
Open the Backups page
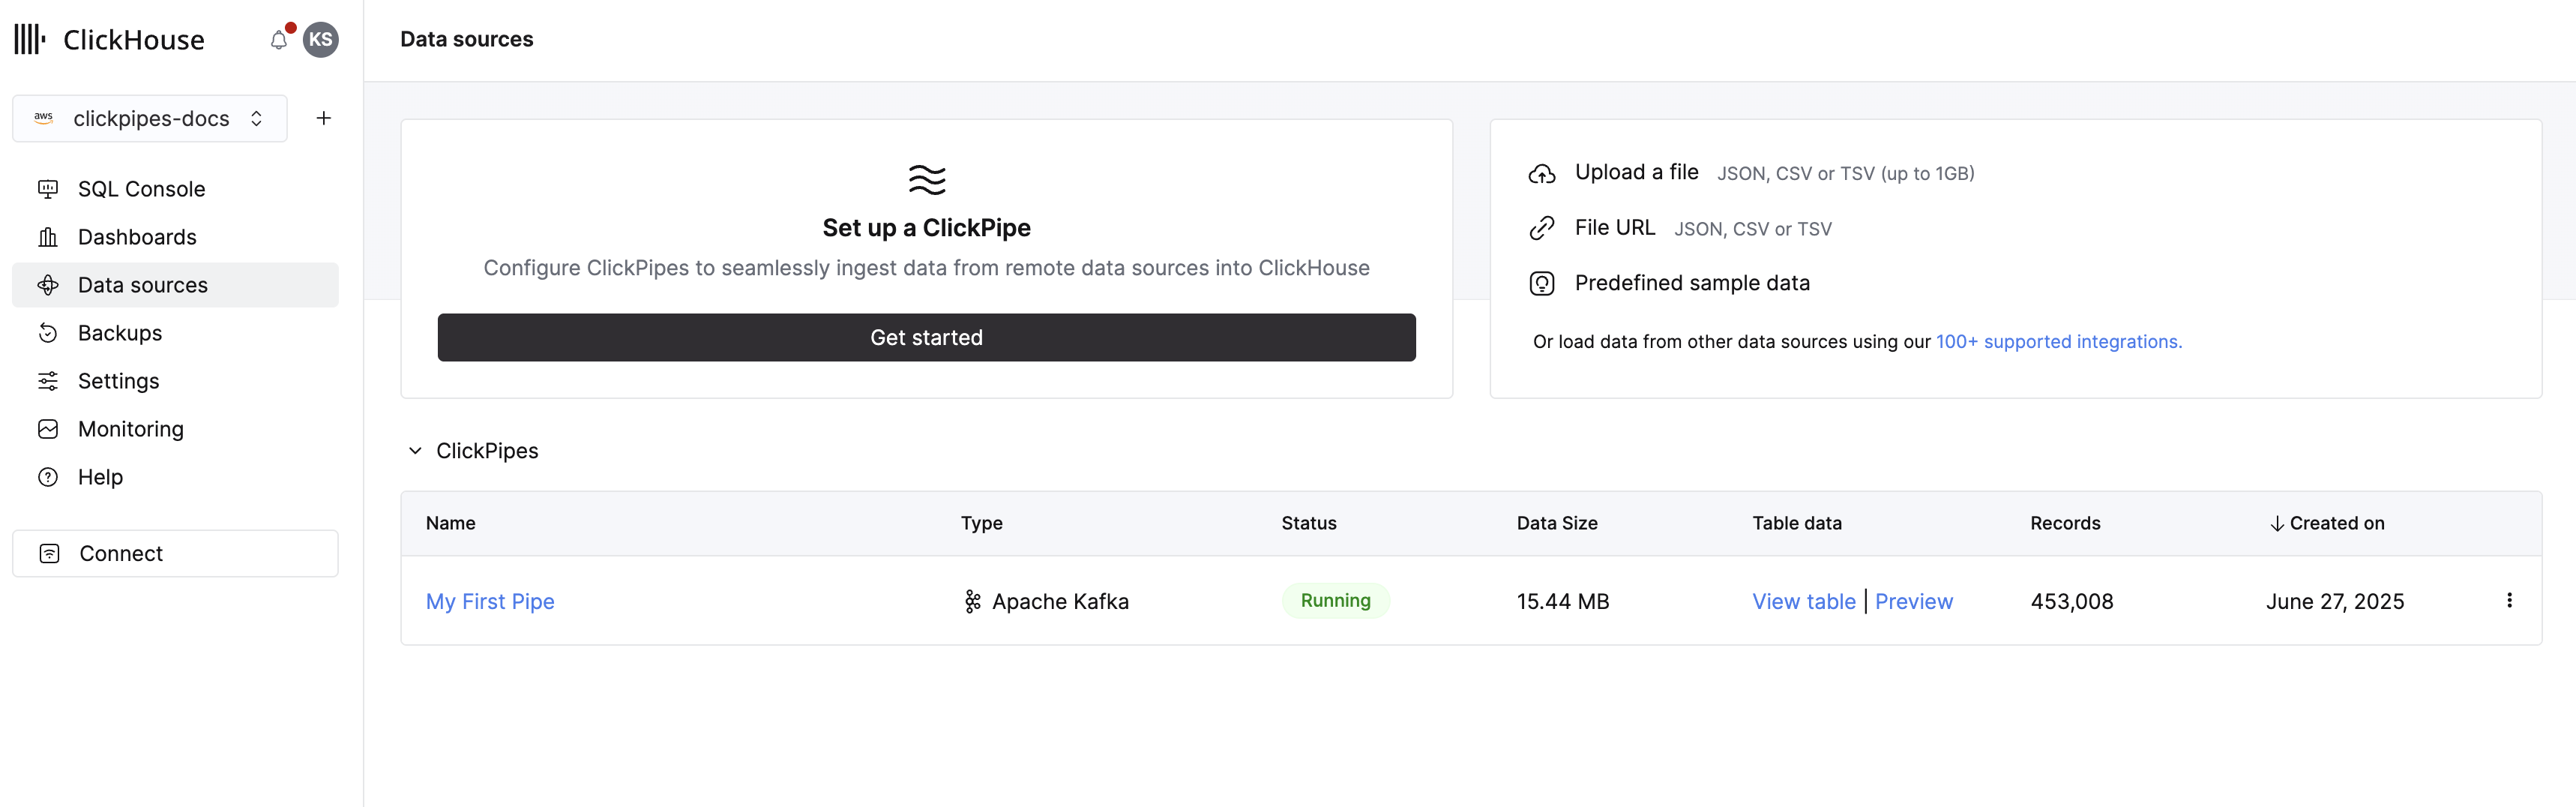tap(120, 333)
